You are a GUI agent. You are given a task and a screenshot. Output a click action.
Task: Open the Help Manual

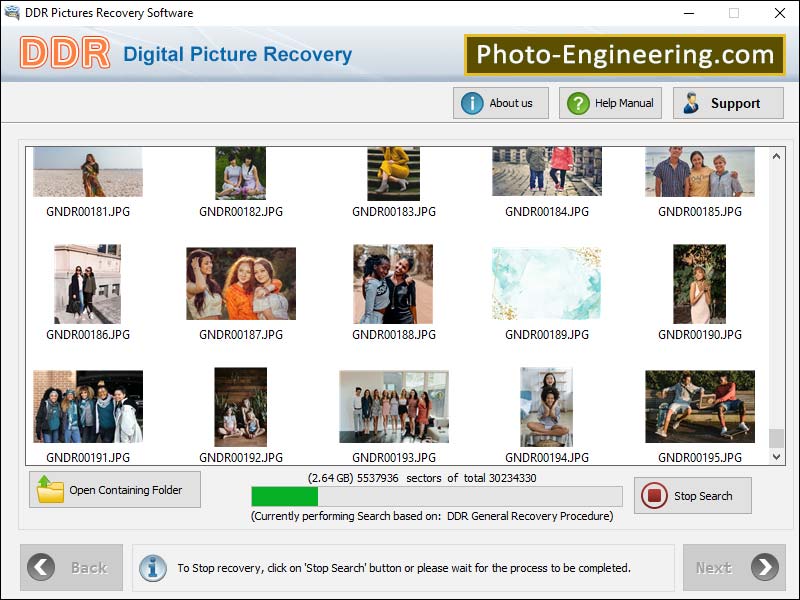click(x=610, y=102)
